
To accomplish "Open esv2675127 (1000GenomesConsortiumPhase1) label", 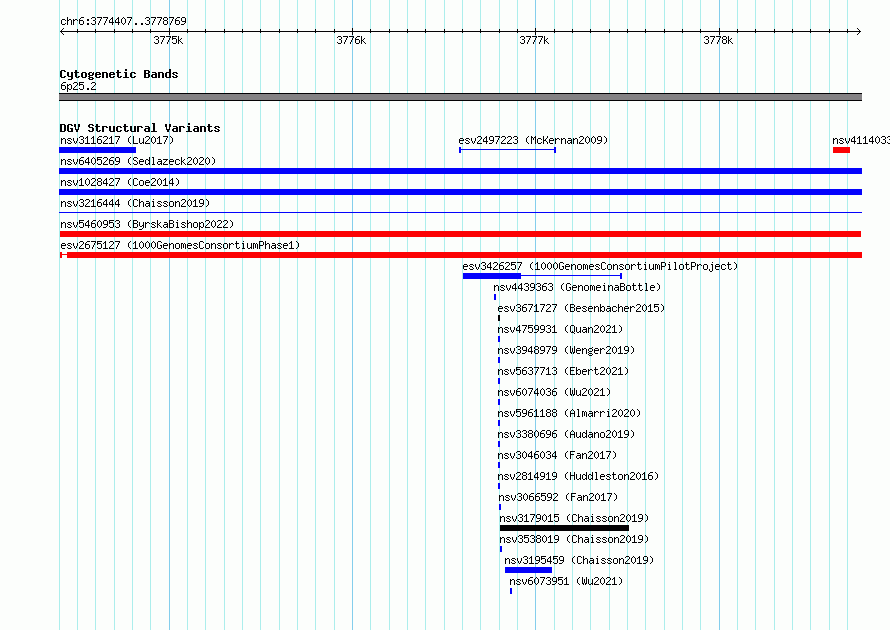I will (x=180, y=245).
